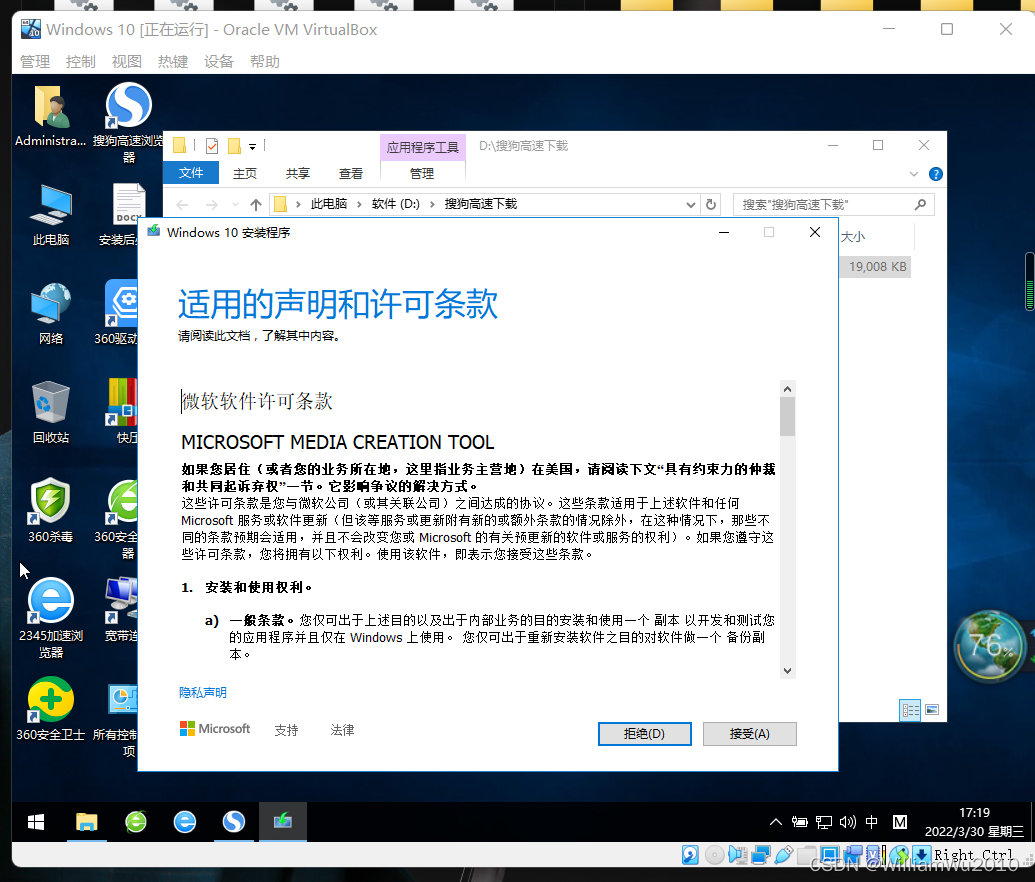
Task: Open File Explorer help icon
Action: point(935,174)
